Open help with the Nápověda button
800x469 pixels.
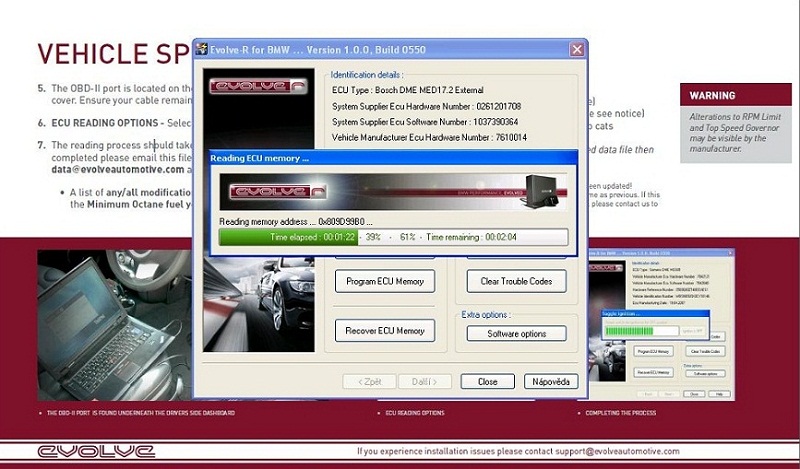click(x=551, y=381)
